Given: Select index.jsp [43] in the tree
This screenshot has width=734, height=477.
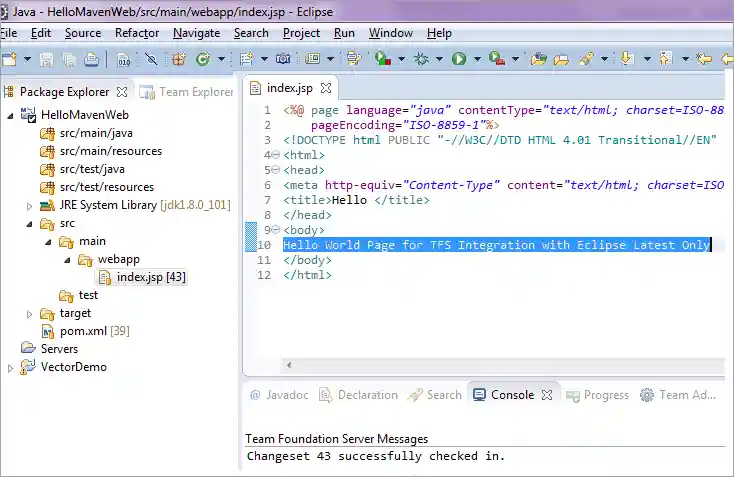Looking at the screenshot, I should [142, 278].
